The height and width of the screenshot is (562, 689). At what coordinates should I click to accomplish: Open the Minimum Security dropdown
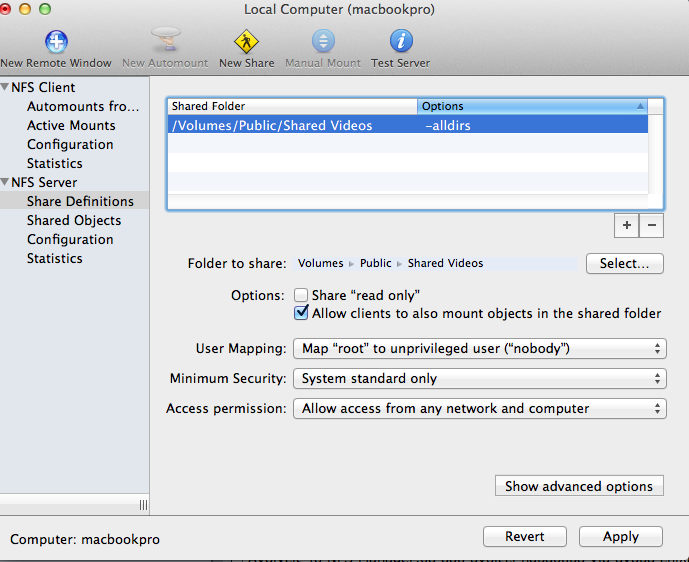(479, 379)
